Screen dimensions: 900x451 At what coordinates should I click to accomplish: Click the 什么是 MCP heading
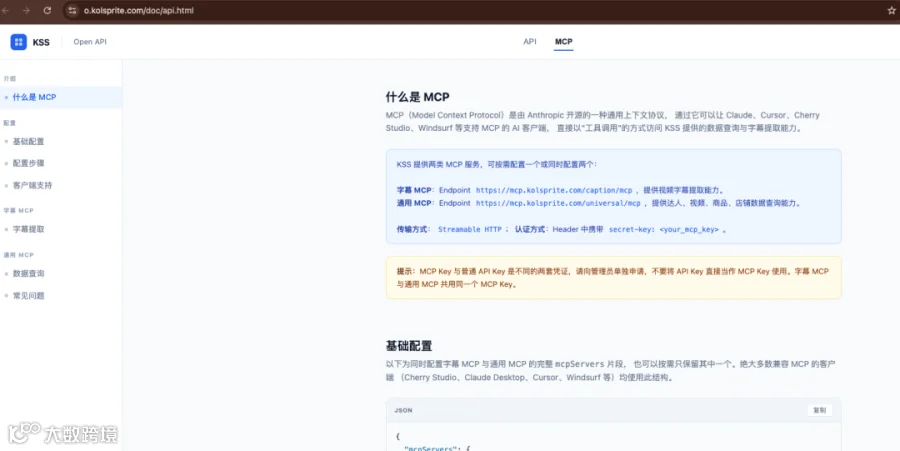point(417,97)
